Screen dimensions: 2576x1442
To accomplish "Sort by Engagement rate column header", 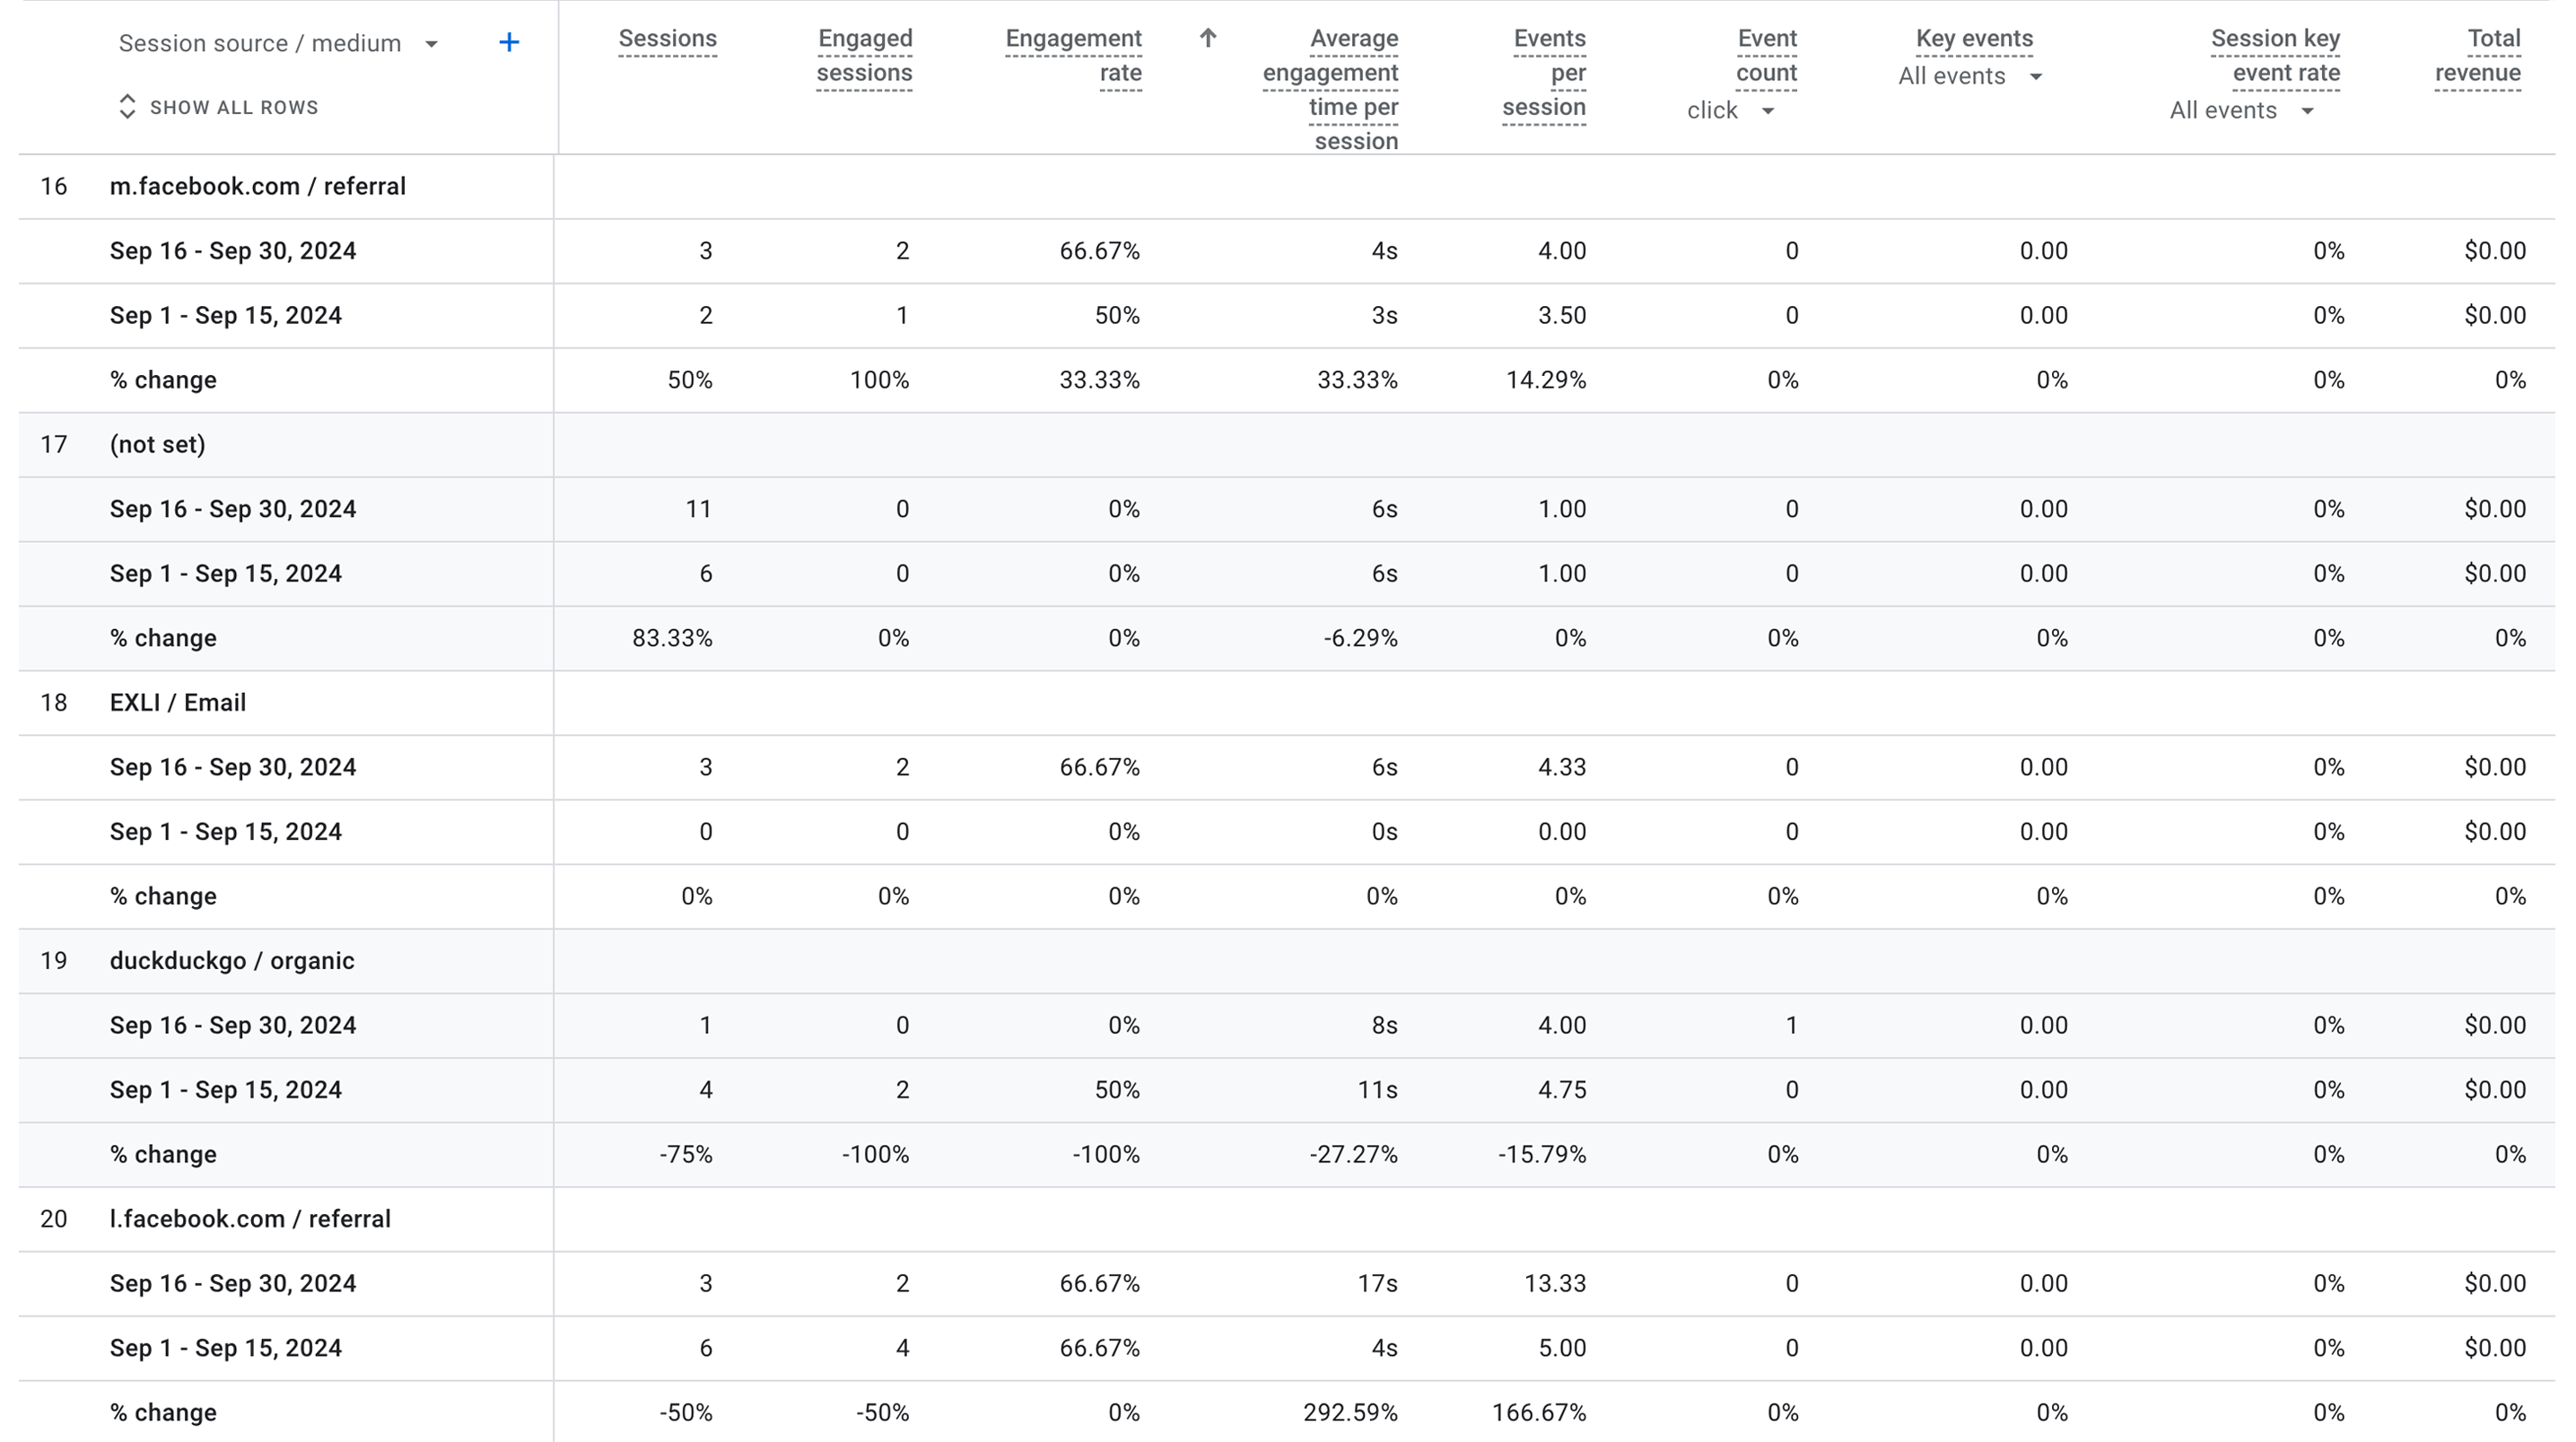I will click(x=1073, y=56).
